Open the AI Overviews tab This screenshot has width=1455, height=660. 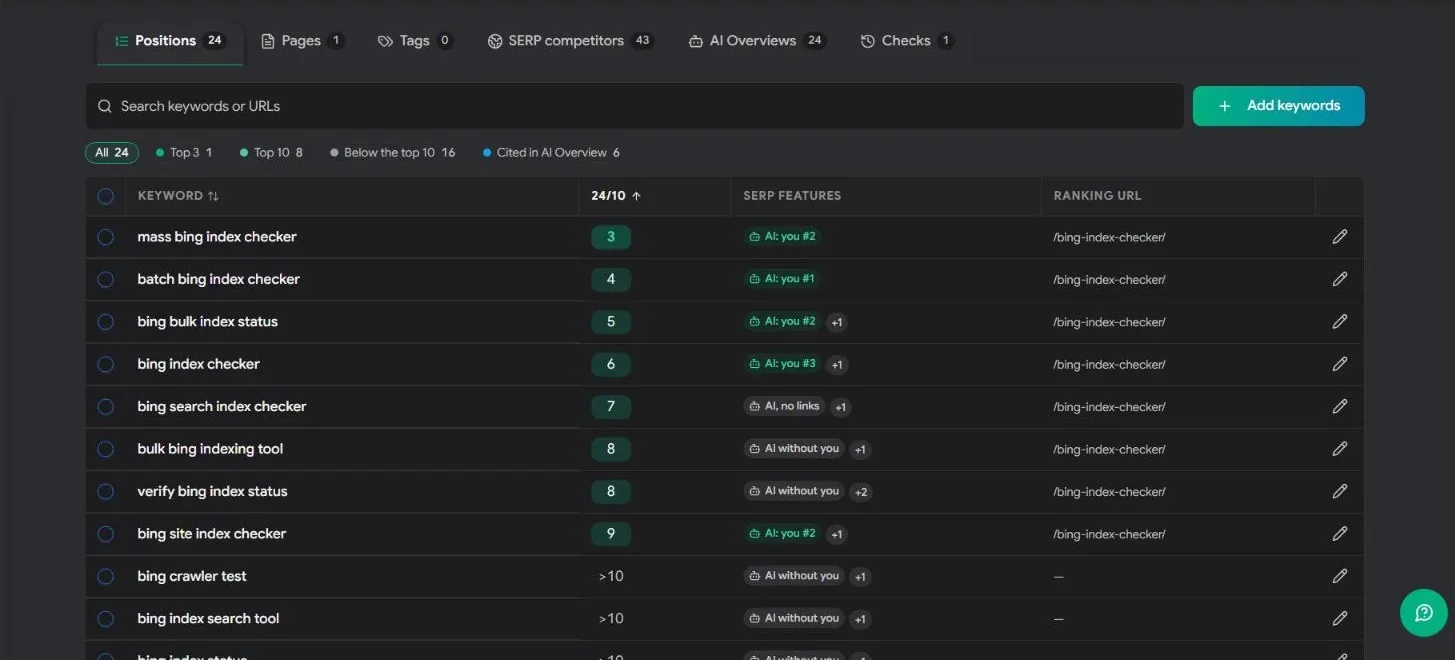[757, 41]
